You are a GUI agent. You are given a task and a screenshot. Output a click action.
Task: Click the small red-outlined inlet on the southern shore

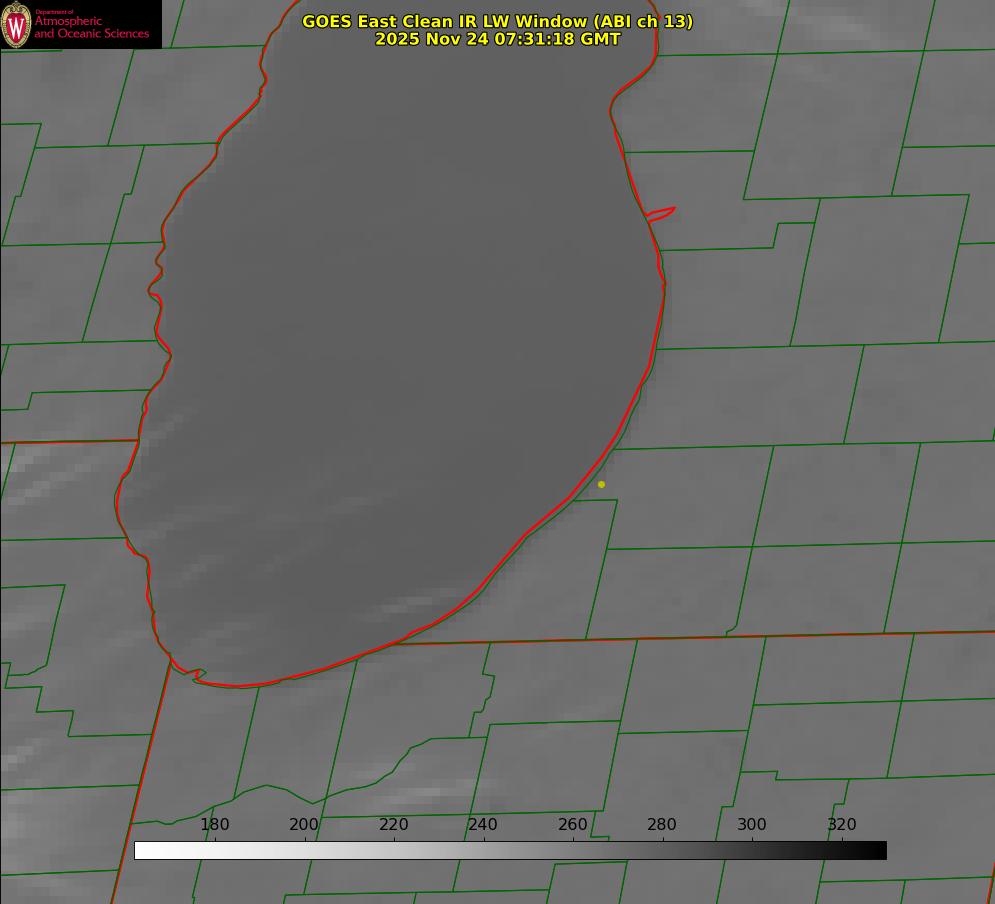[198, 675]
